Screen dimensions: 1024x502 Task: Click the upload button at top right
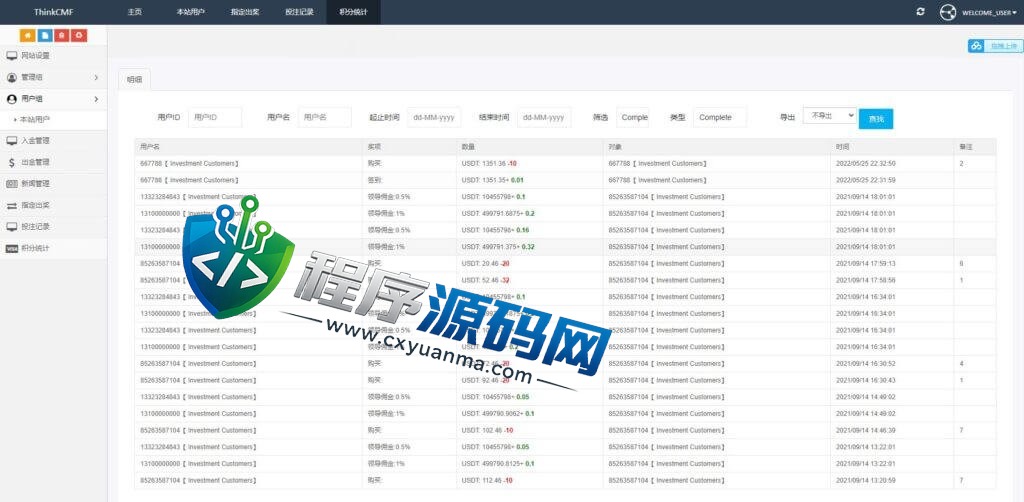[x=995, y=46]
